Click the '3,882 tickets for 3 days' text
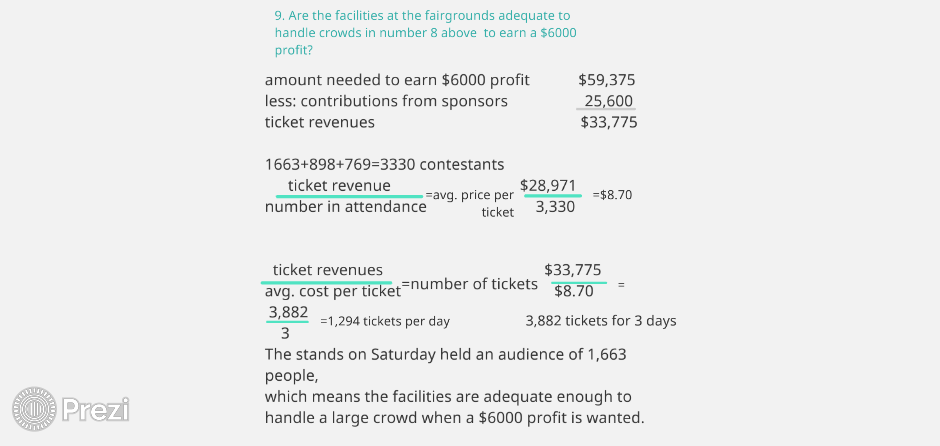The width and height of the screenshot is (940, 446). tap(601, 321)
